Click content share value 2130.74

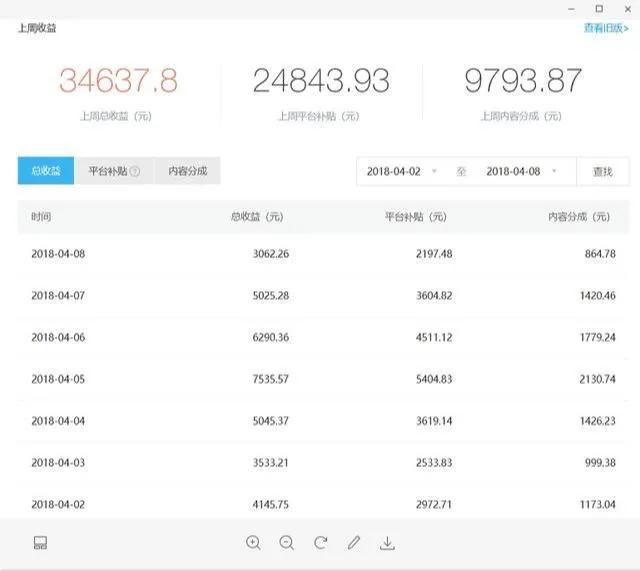pos(598,379)
